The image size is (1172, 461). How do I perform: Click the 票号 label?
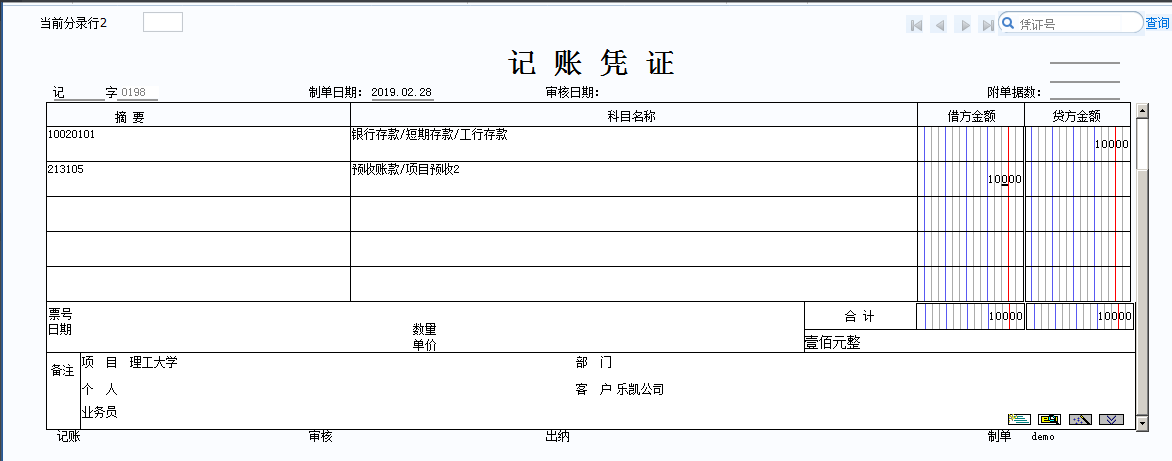tap(61, 315)
